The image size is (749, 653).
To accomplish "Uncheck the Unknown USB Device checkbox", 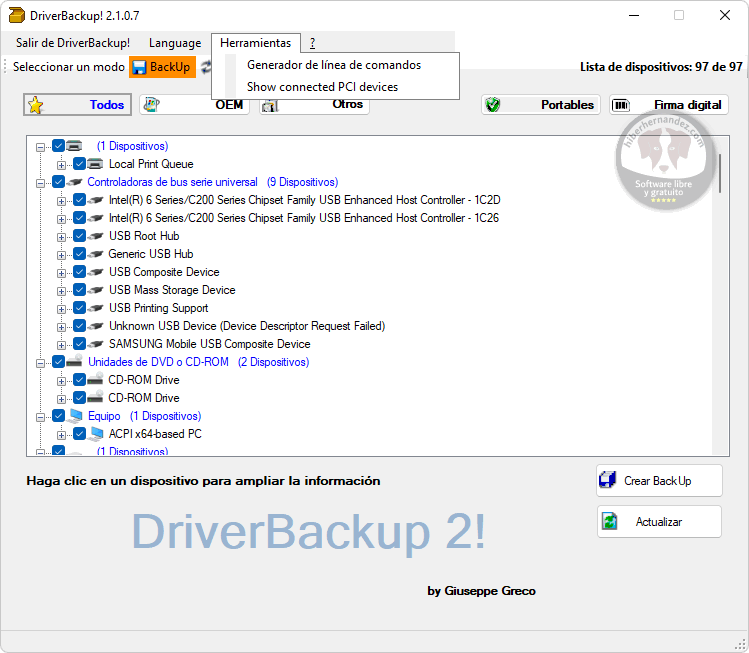I will [79, 326].
